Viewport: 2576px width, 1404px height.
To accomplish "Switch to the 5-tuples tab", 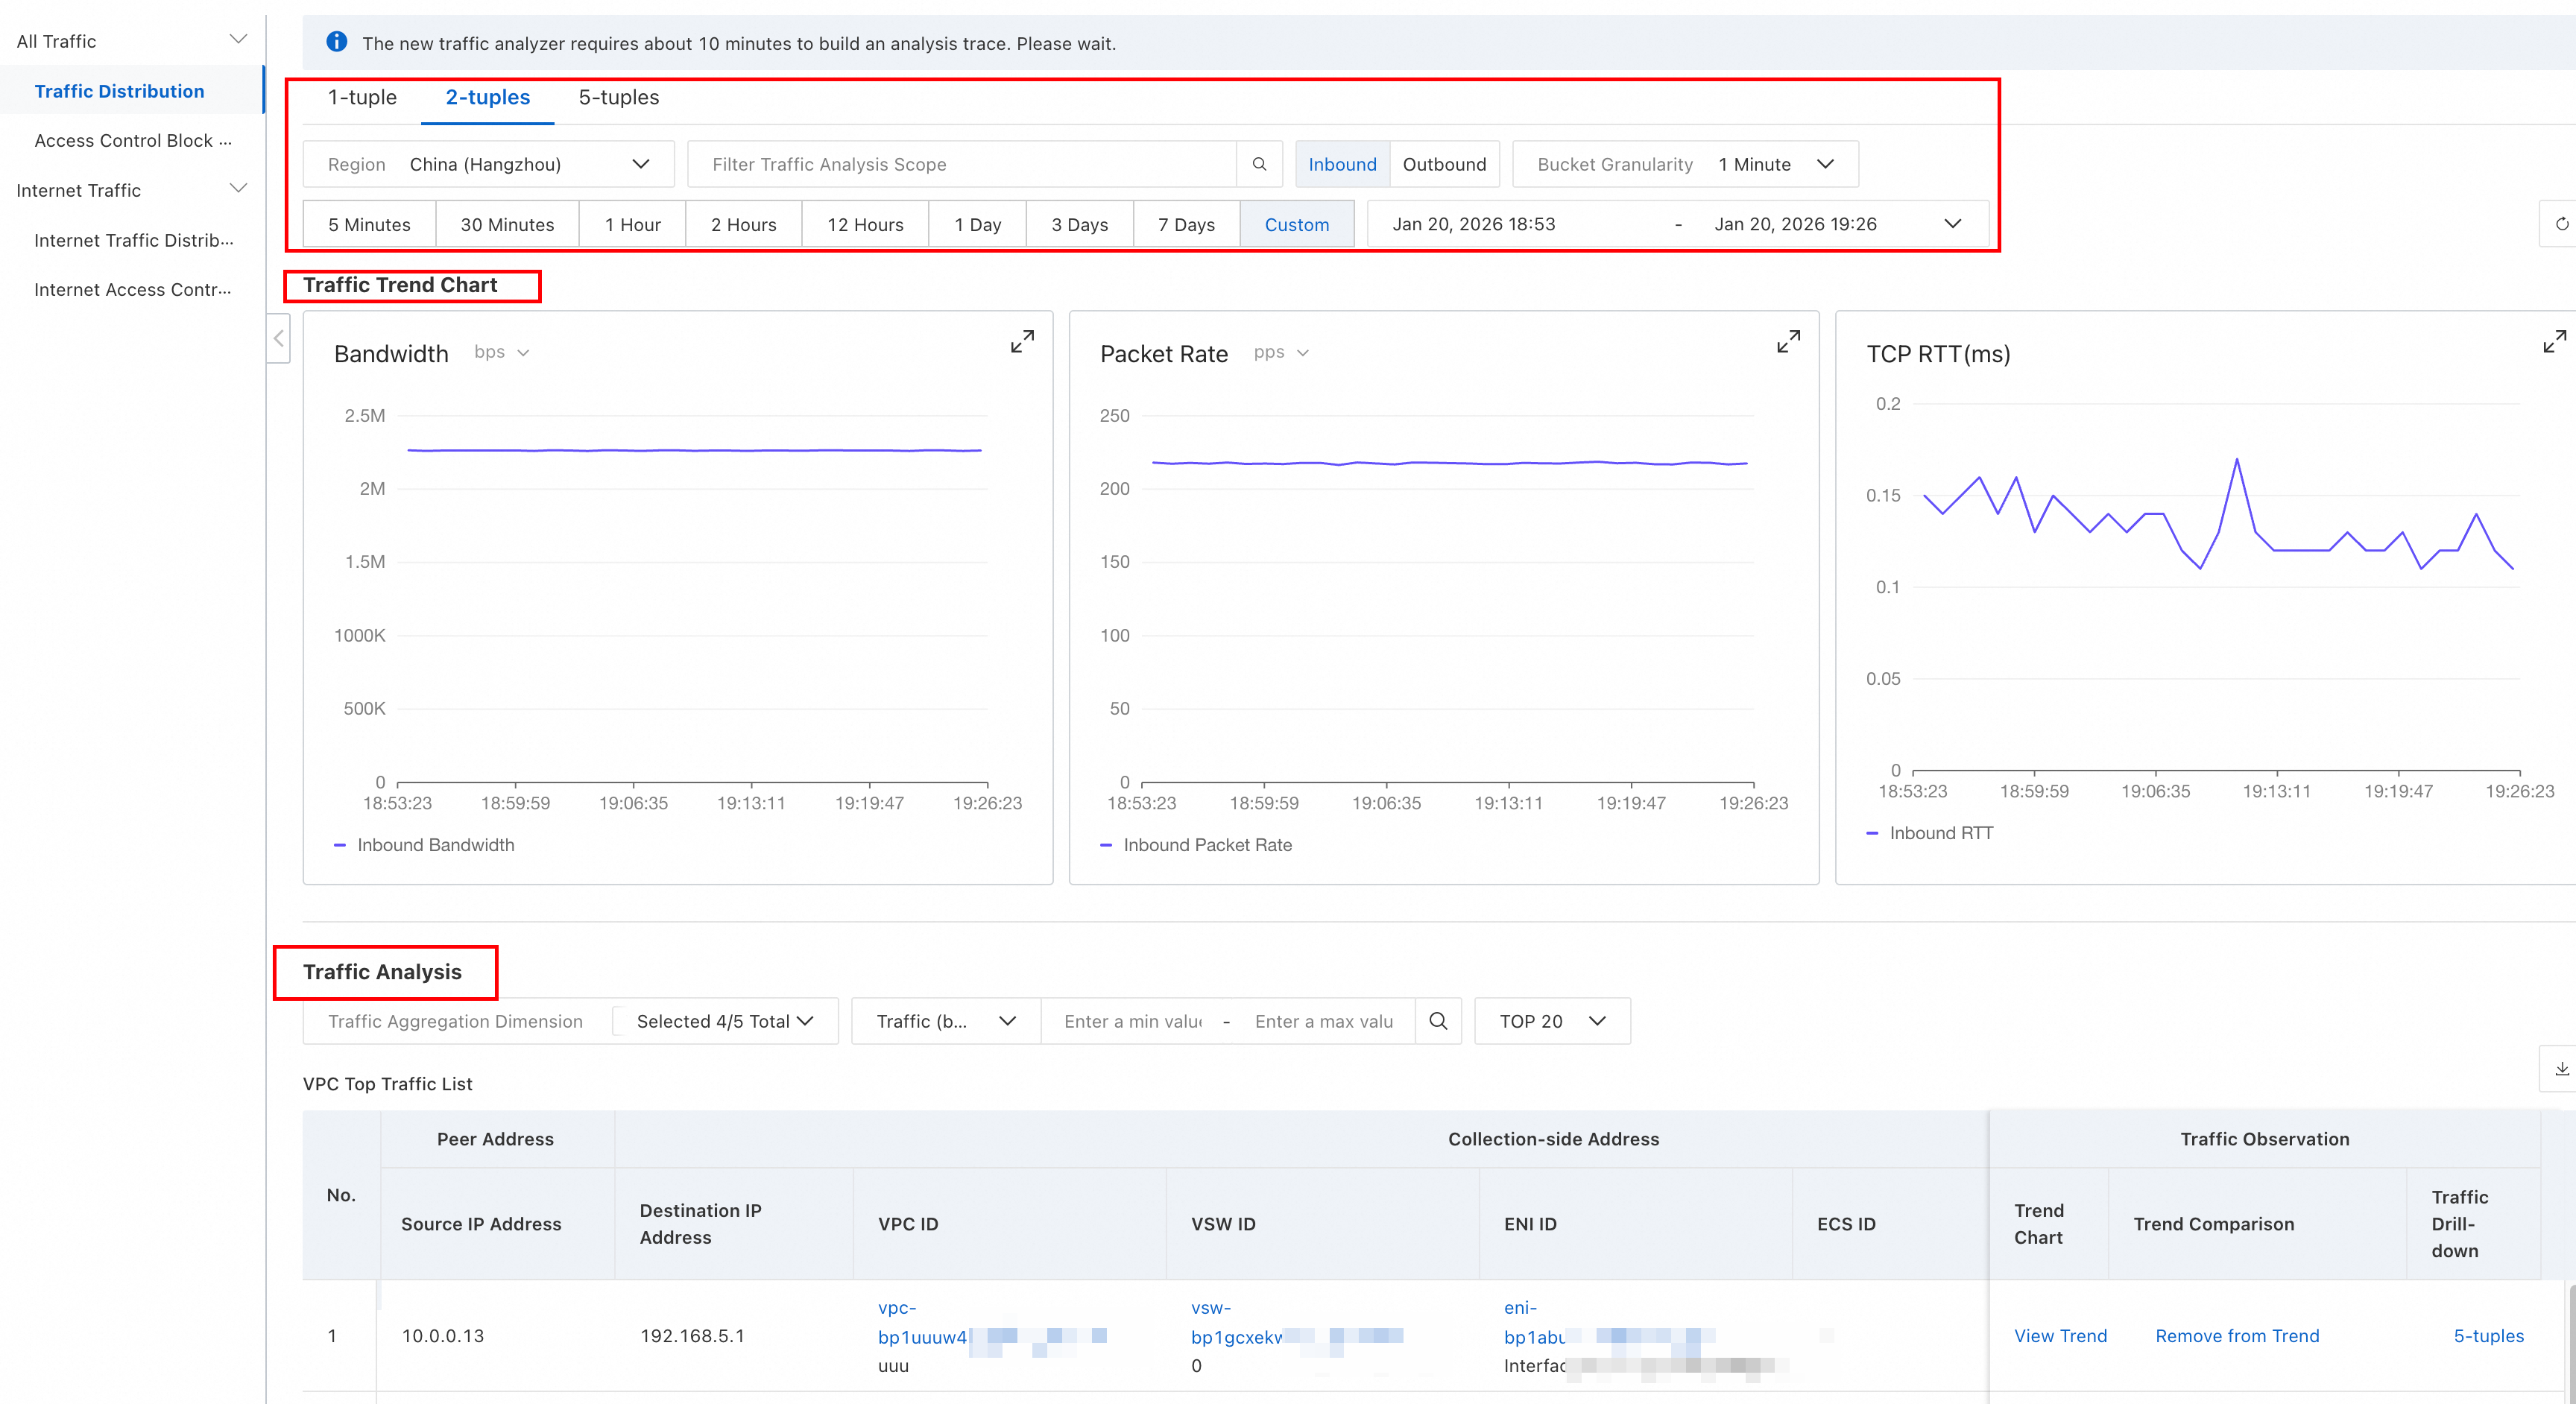I will [618, 97].
